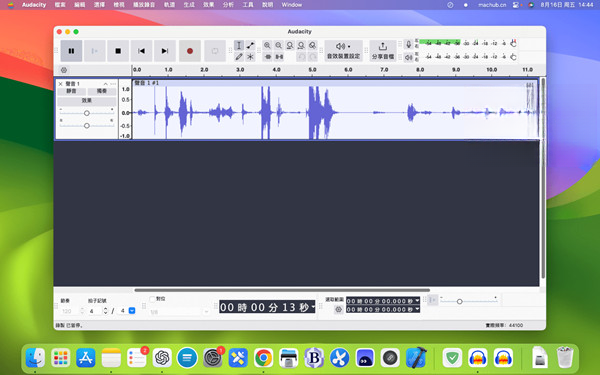
Task: Open the Trash in the Dock
Action: click(565, 357)
